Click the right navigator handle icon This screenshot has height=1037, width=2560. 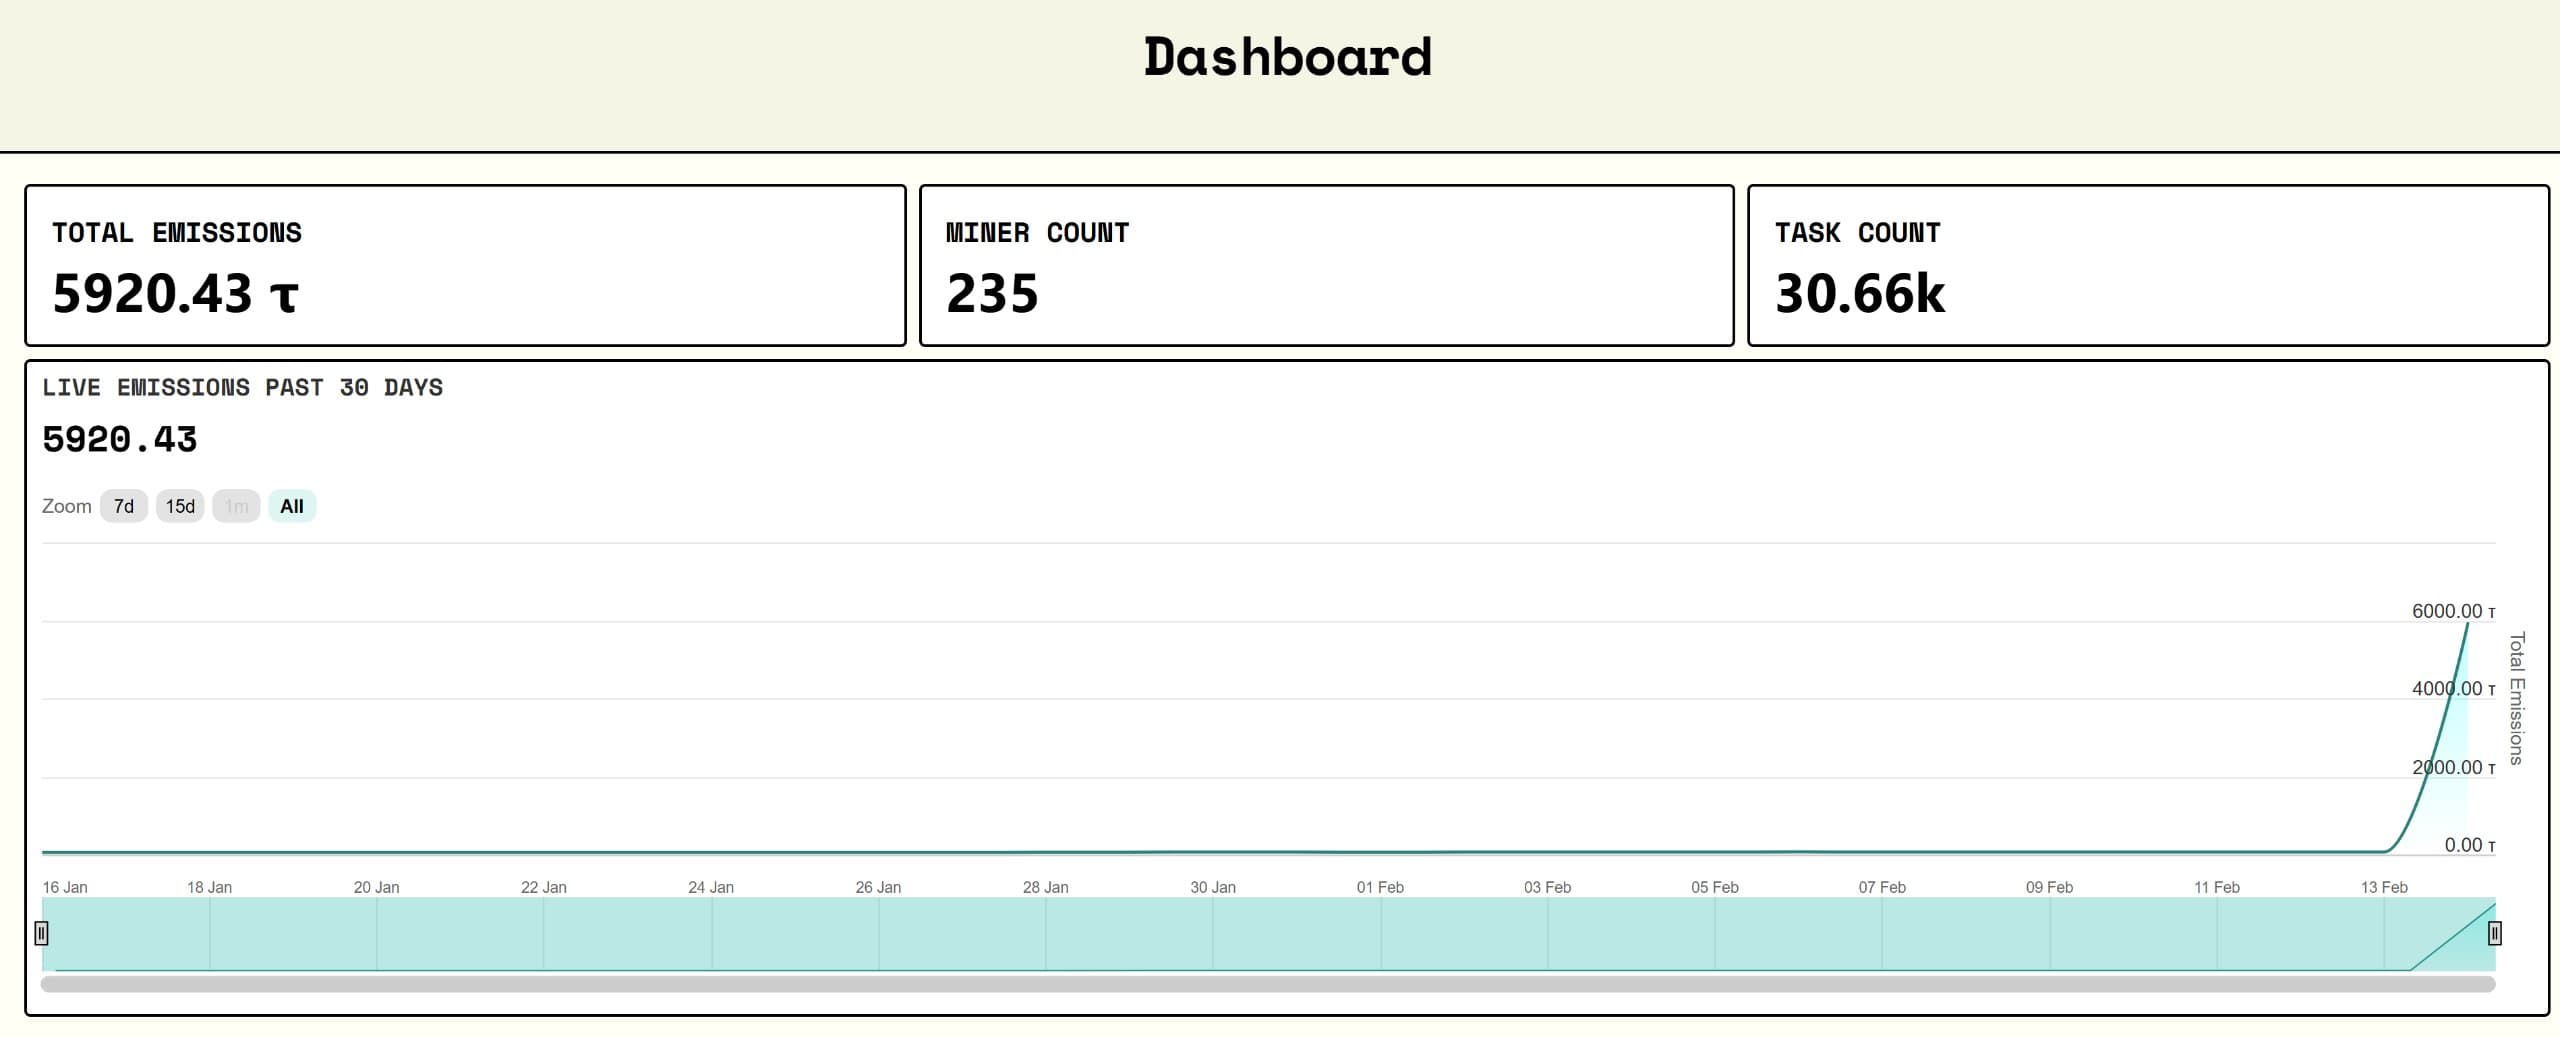coord(2494,933)
